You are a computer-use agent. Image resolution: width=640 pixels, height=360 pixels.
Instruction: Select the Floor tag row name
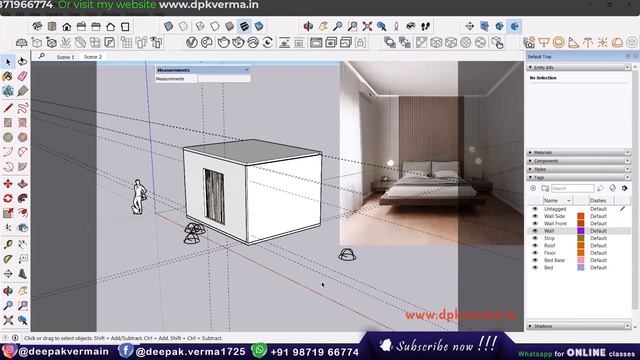(x=550, y=253)
